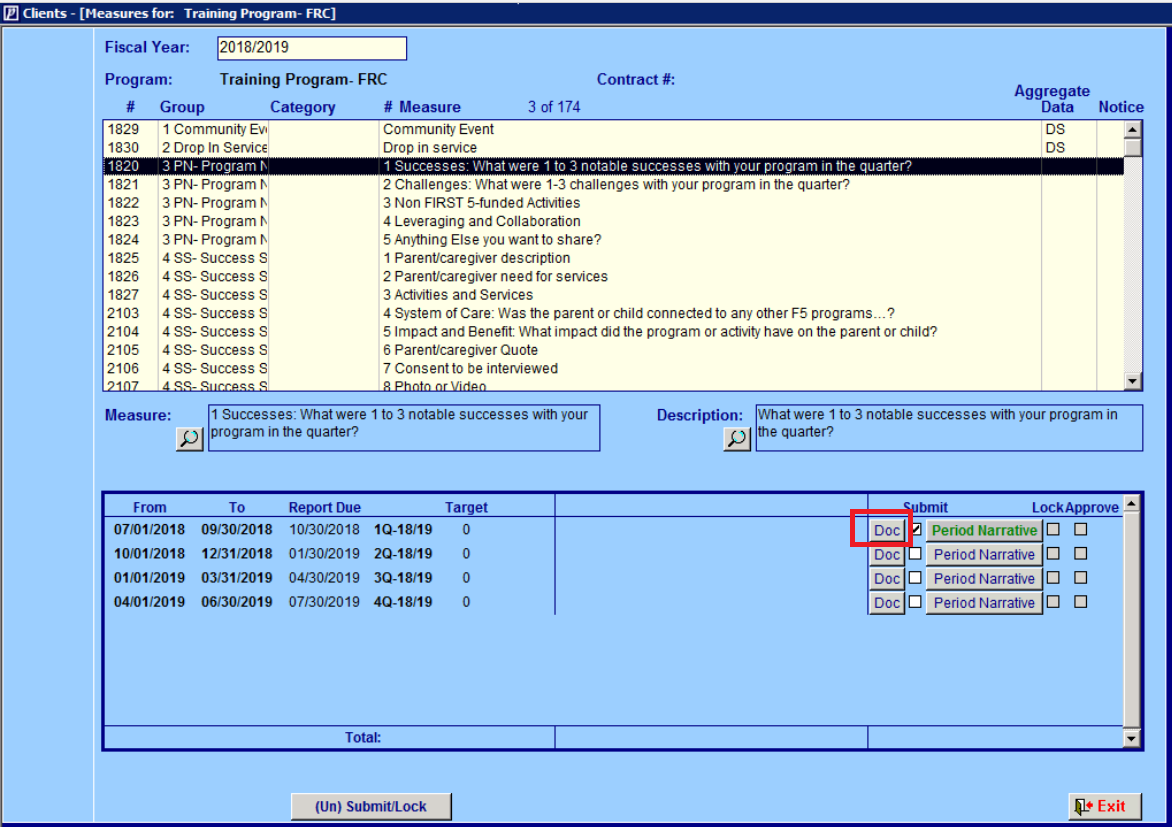The height and width of the screenshot is (827, 1172).
Task: Click the measures list scroll down arrow
Action: (x=1132, y=381)
